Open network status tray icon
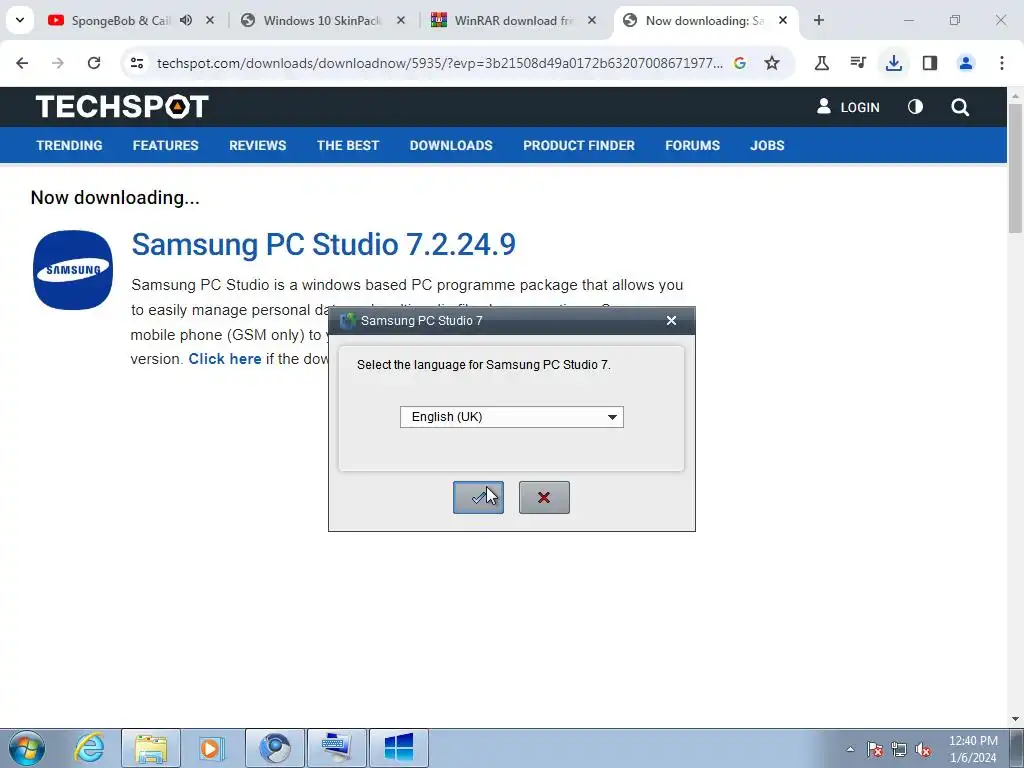1024x768 pixels. pyautogui.click(x=899, y=750)
